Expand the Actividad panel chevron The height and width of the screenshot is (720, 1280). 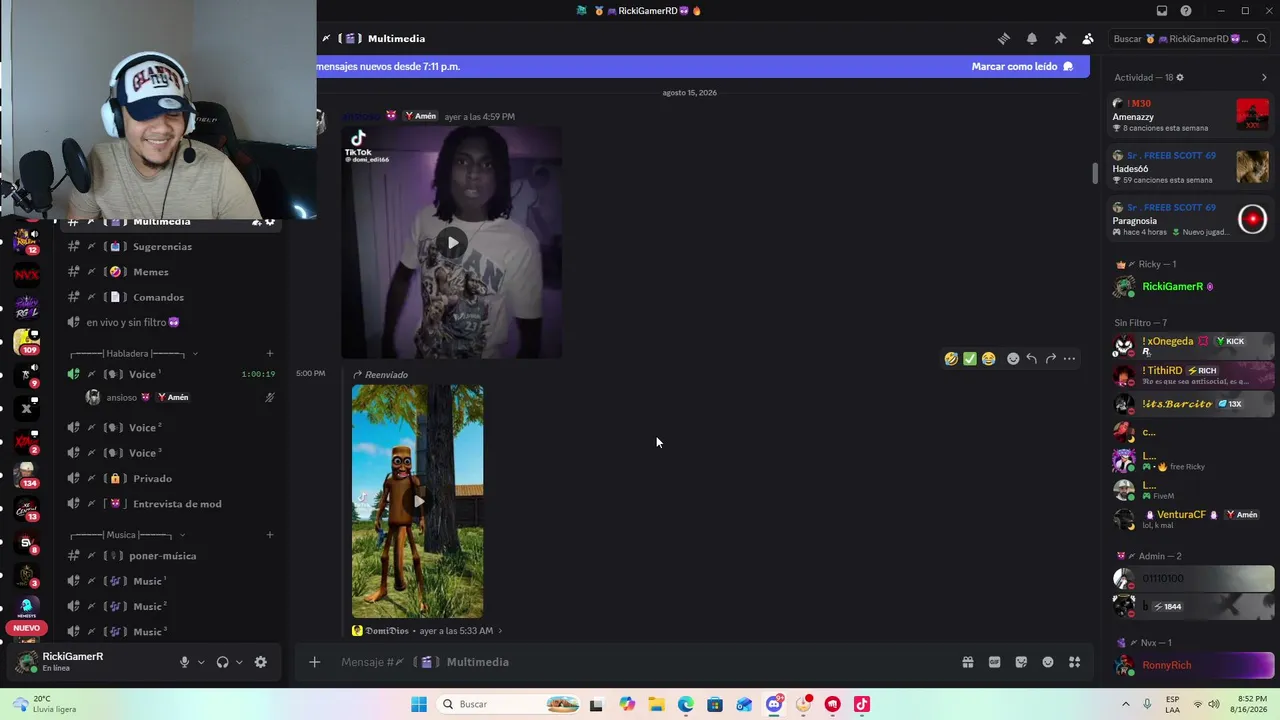[x=1264, y=77]
